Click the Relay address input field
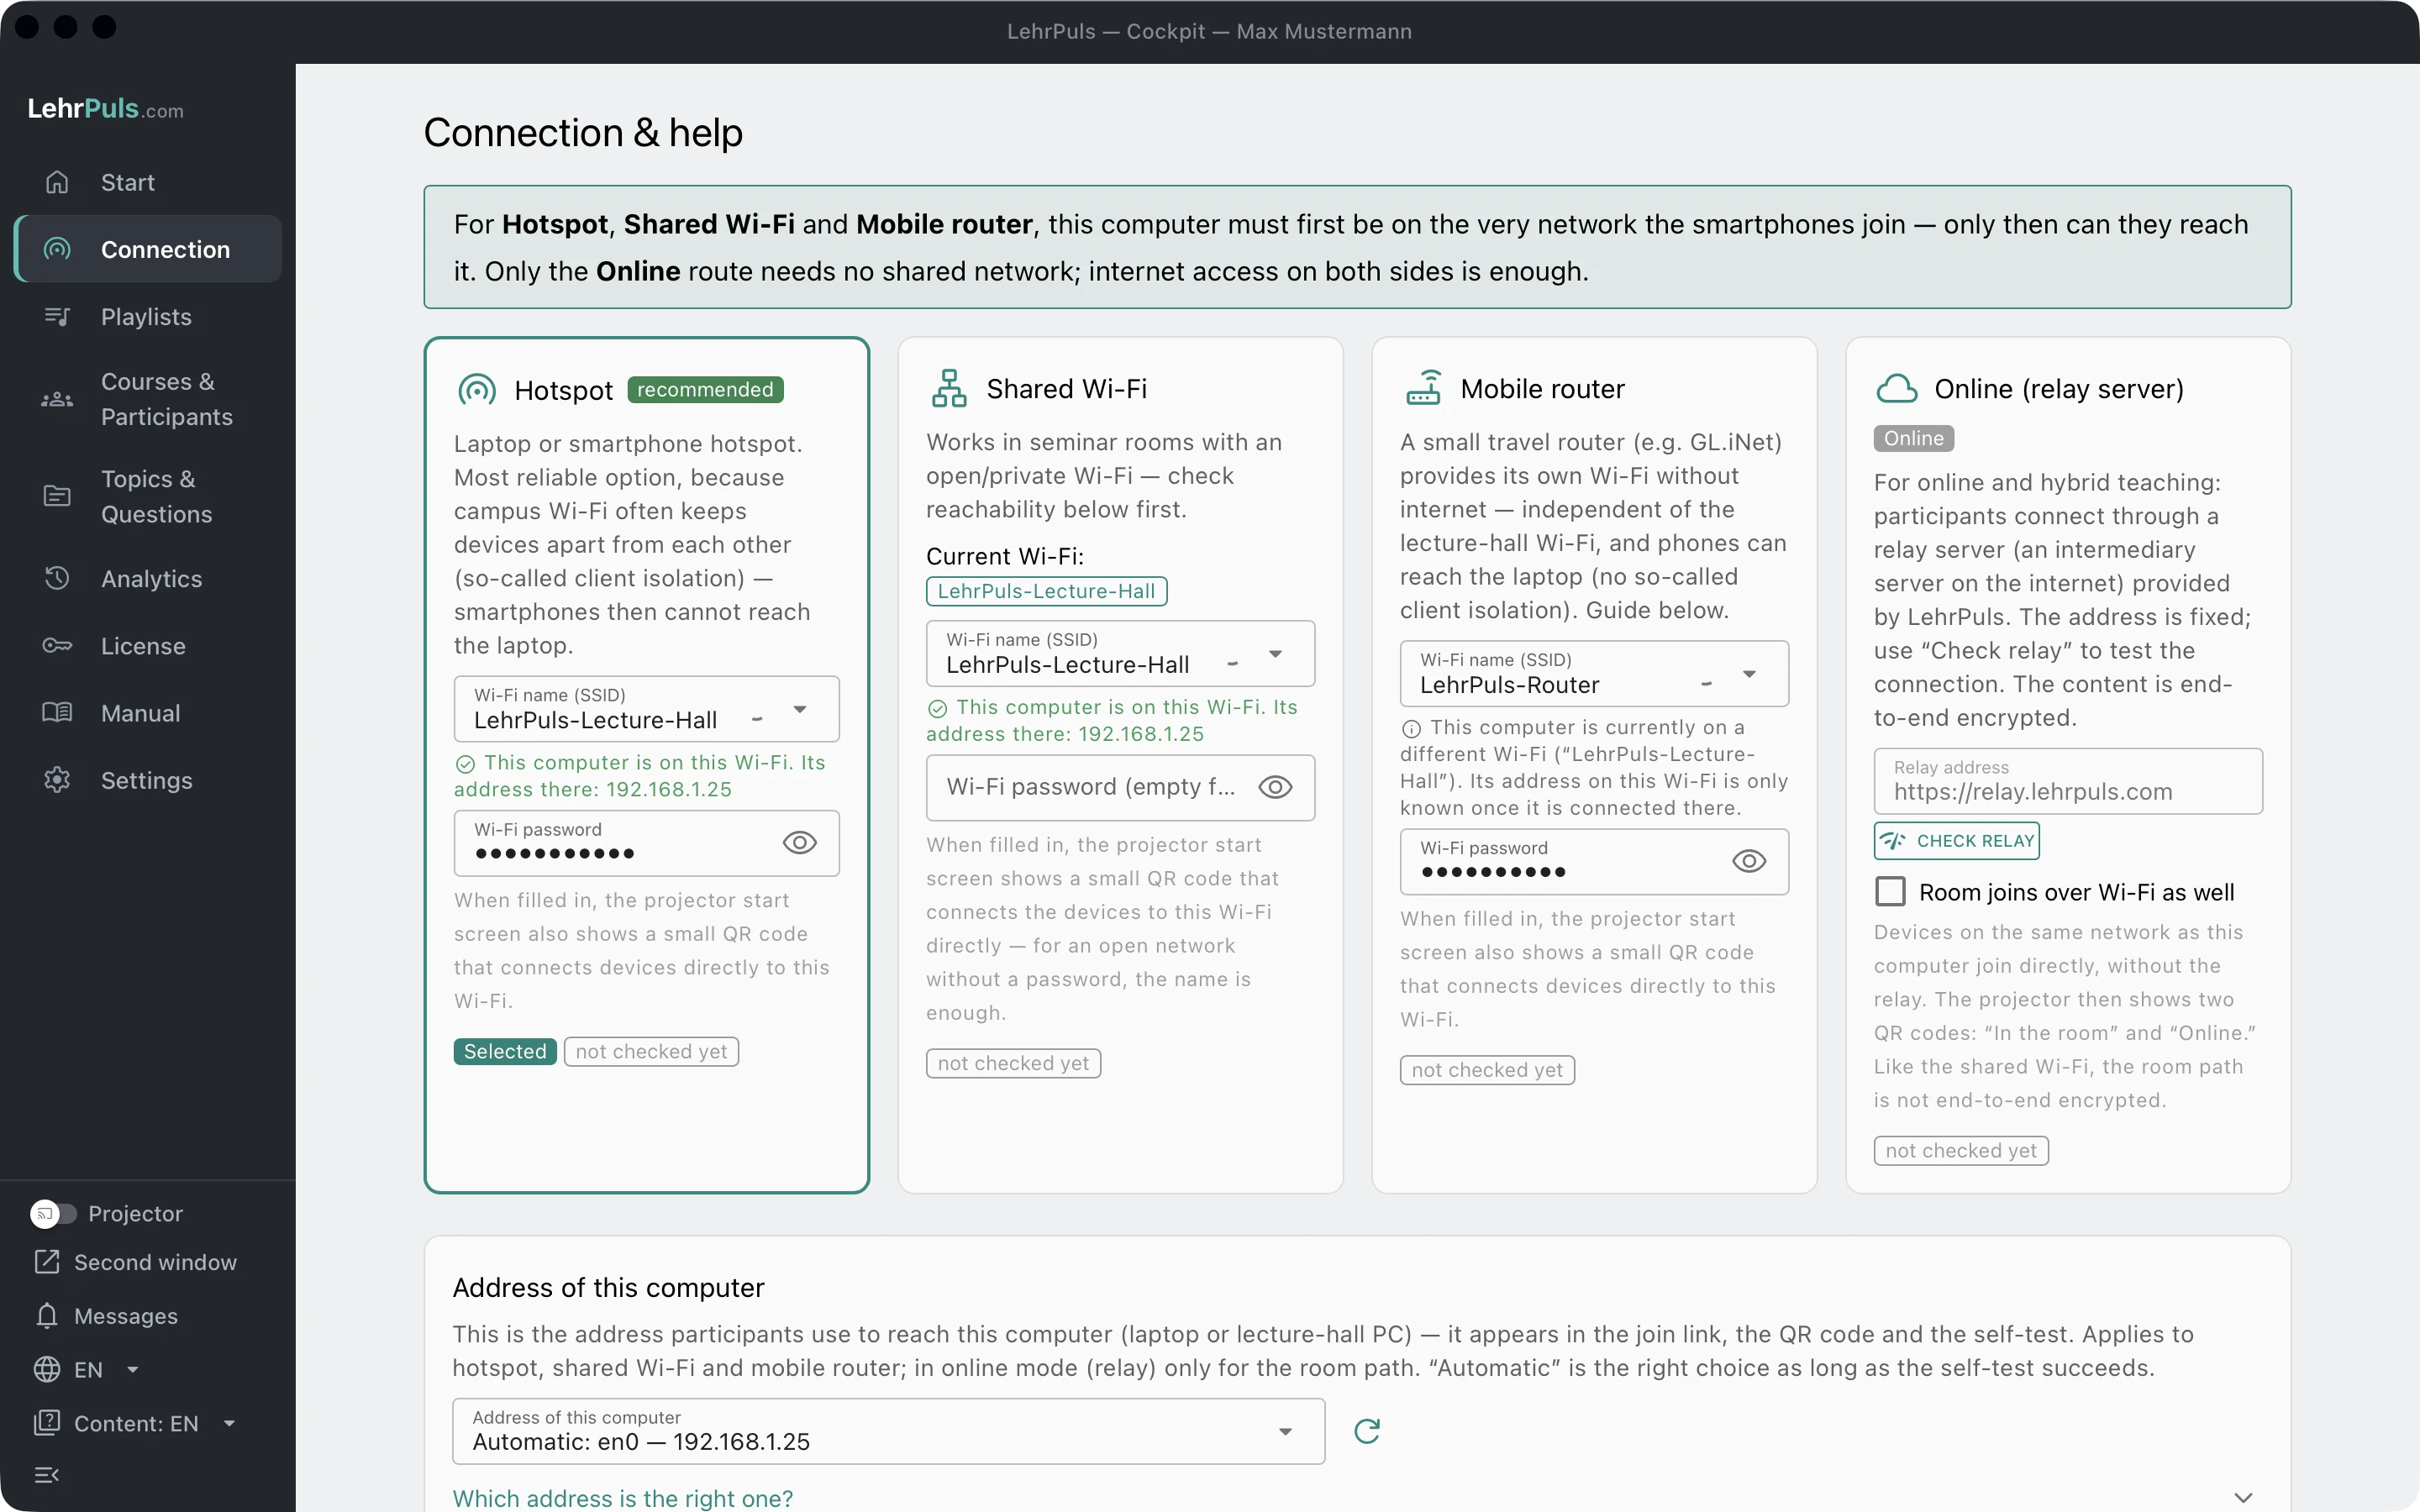 point(2068,781)
